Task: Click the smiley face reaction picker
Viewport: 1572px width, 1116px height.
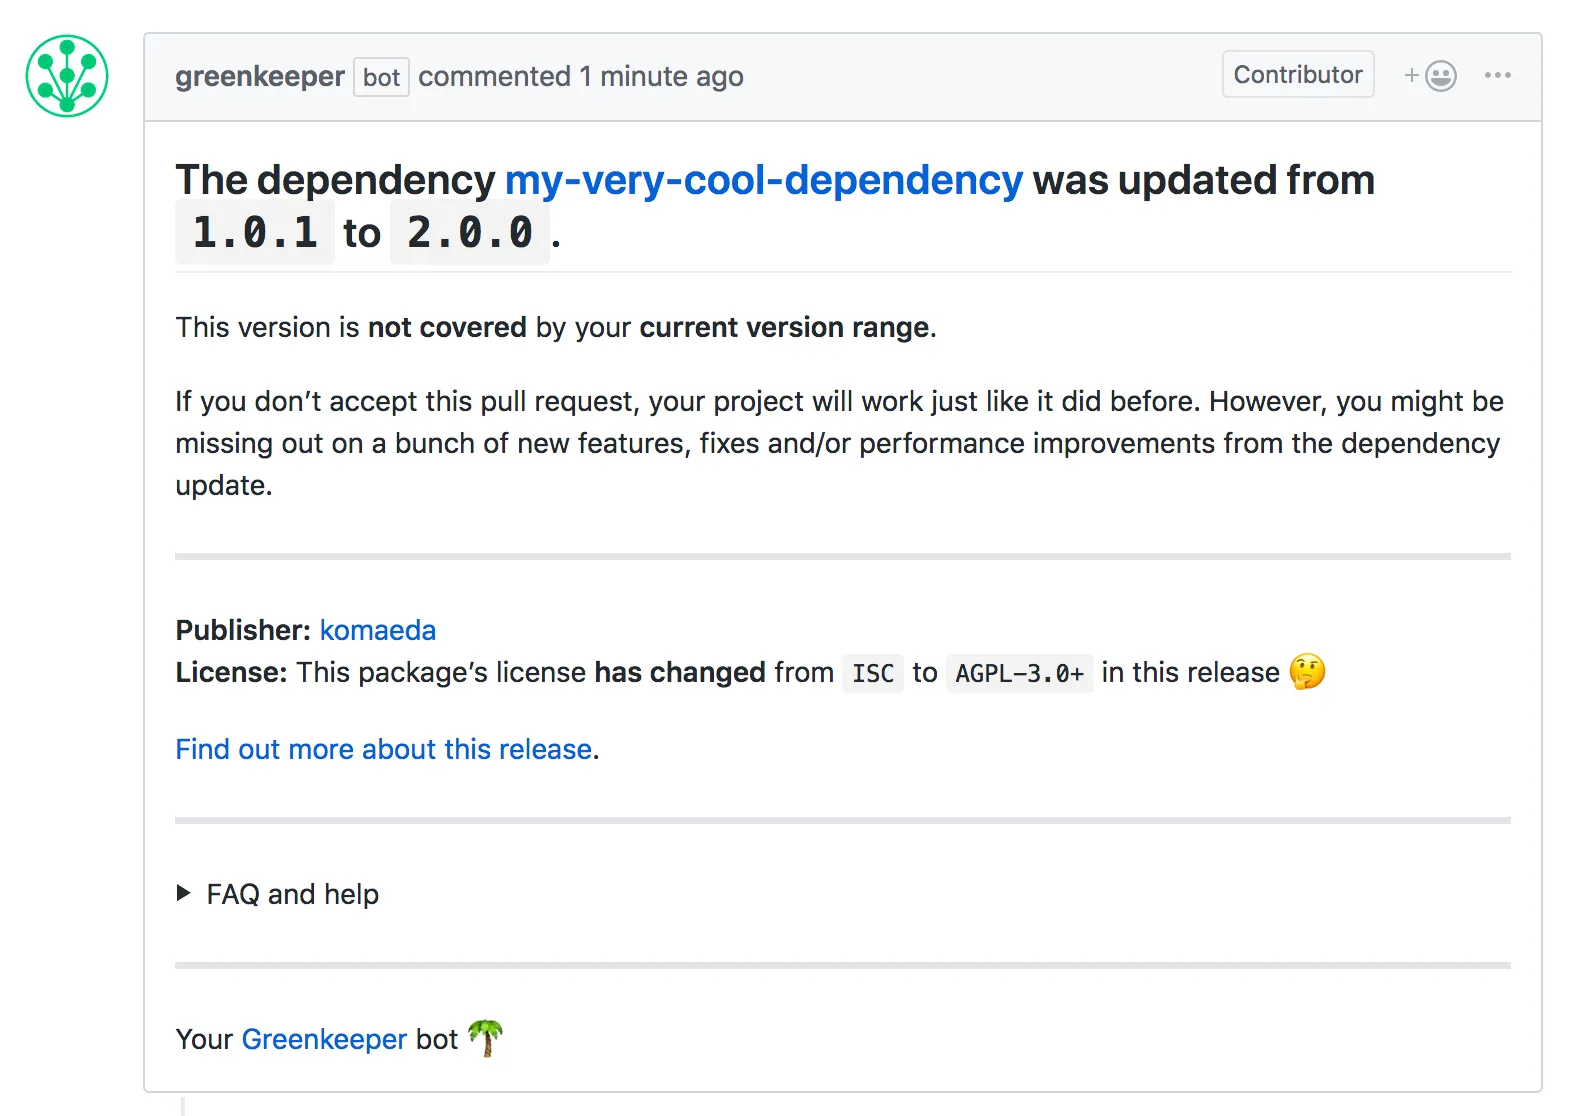Action: coord(1440,74)
